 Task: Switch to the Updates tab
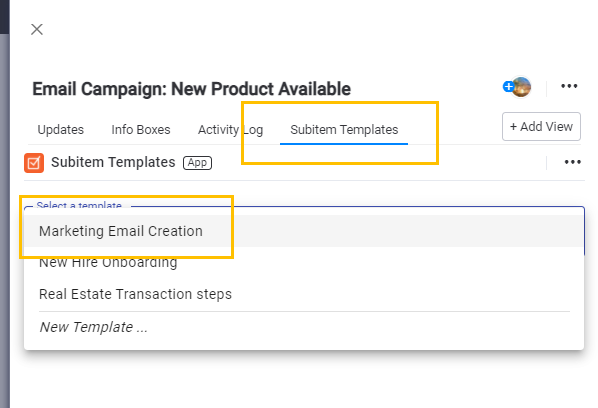(61, 130)
